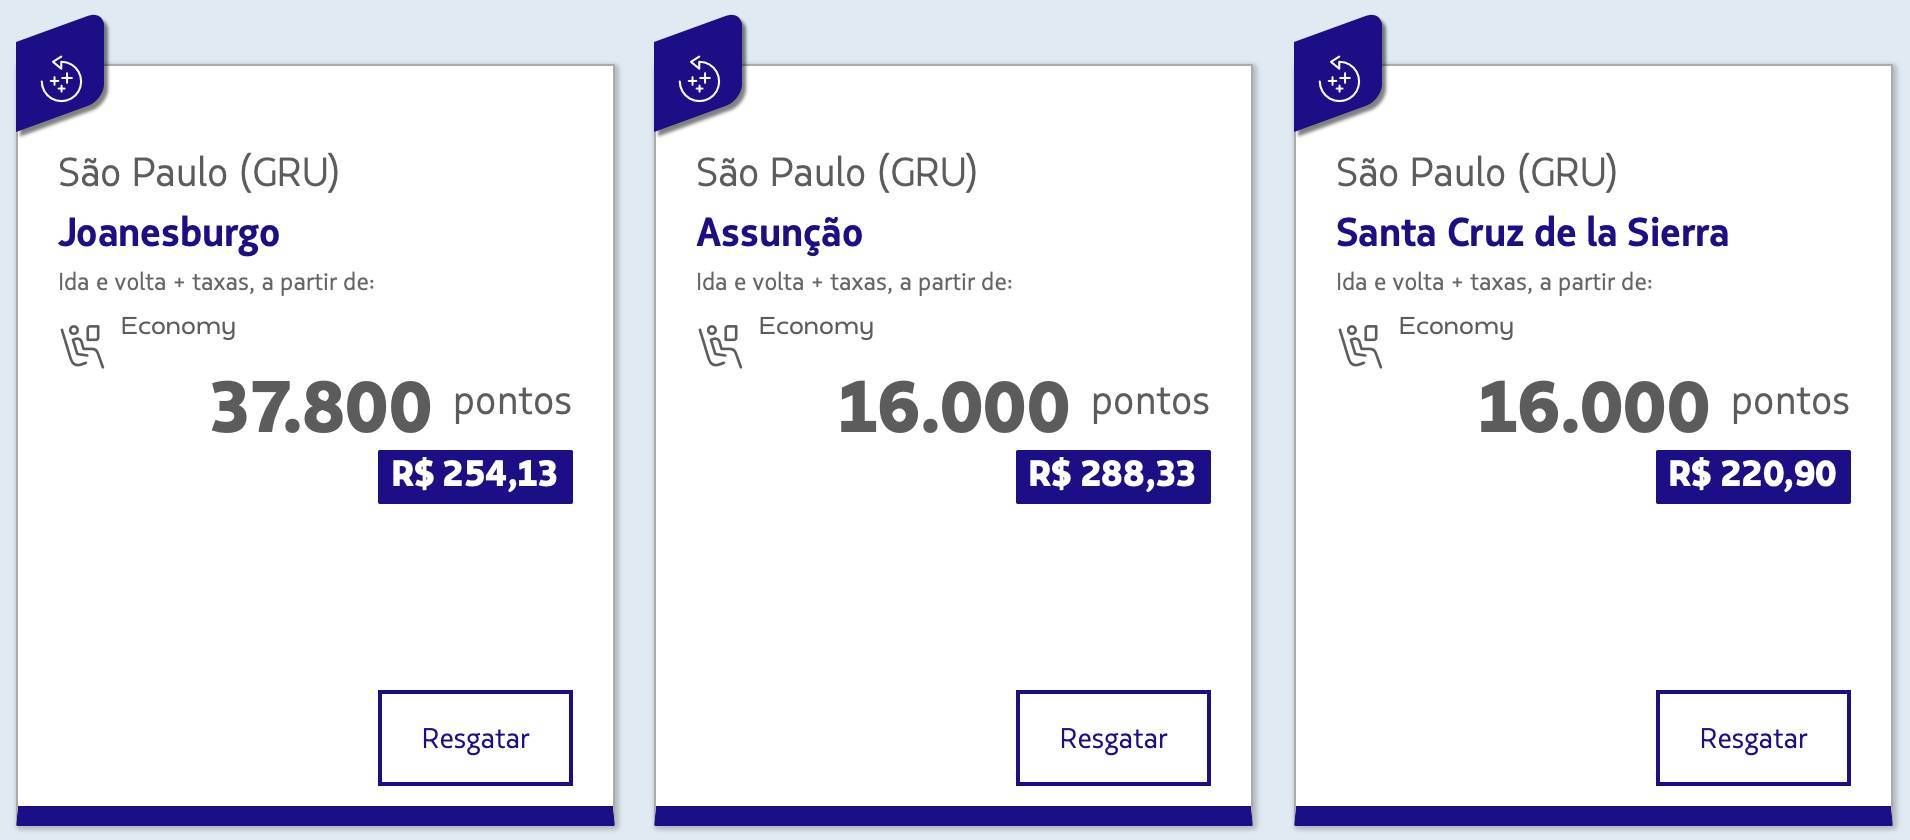Select the 37.800 pontos amount
The image size is (1910, 840).
[x=391, y=406]
